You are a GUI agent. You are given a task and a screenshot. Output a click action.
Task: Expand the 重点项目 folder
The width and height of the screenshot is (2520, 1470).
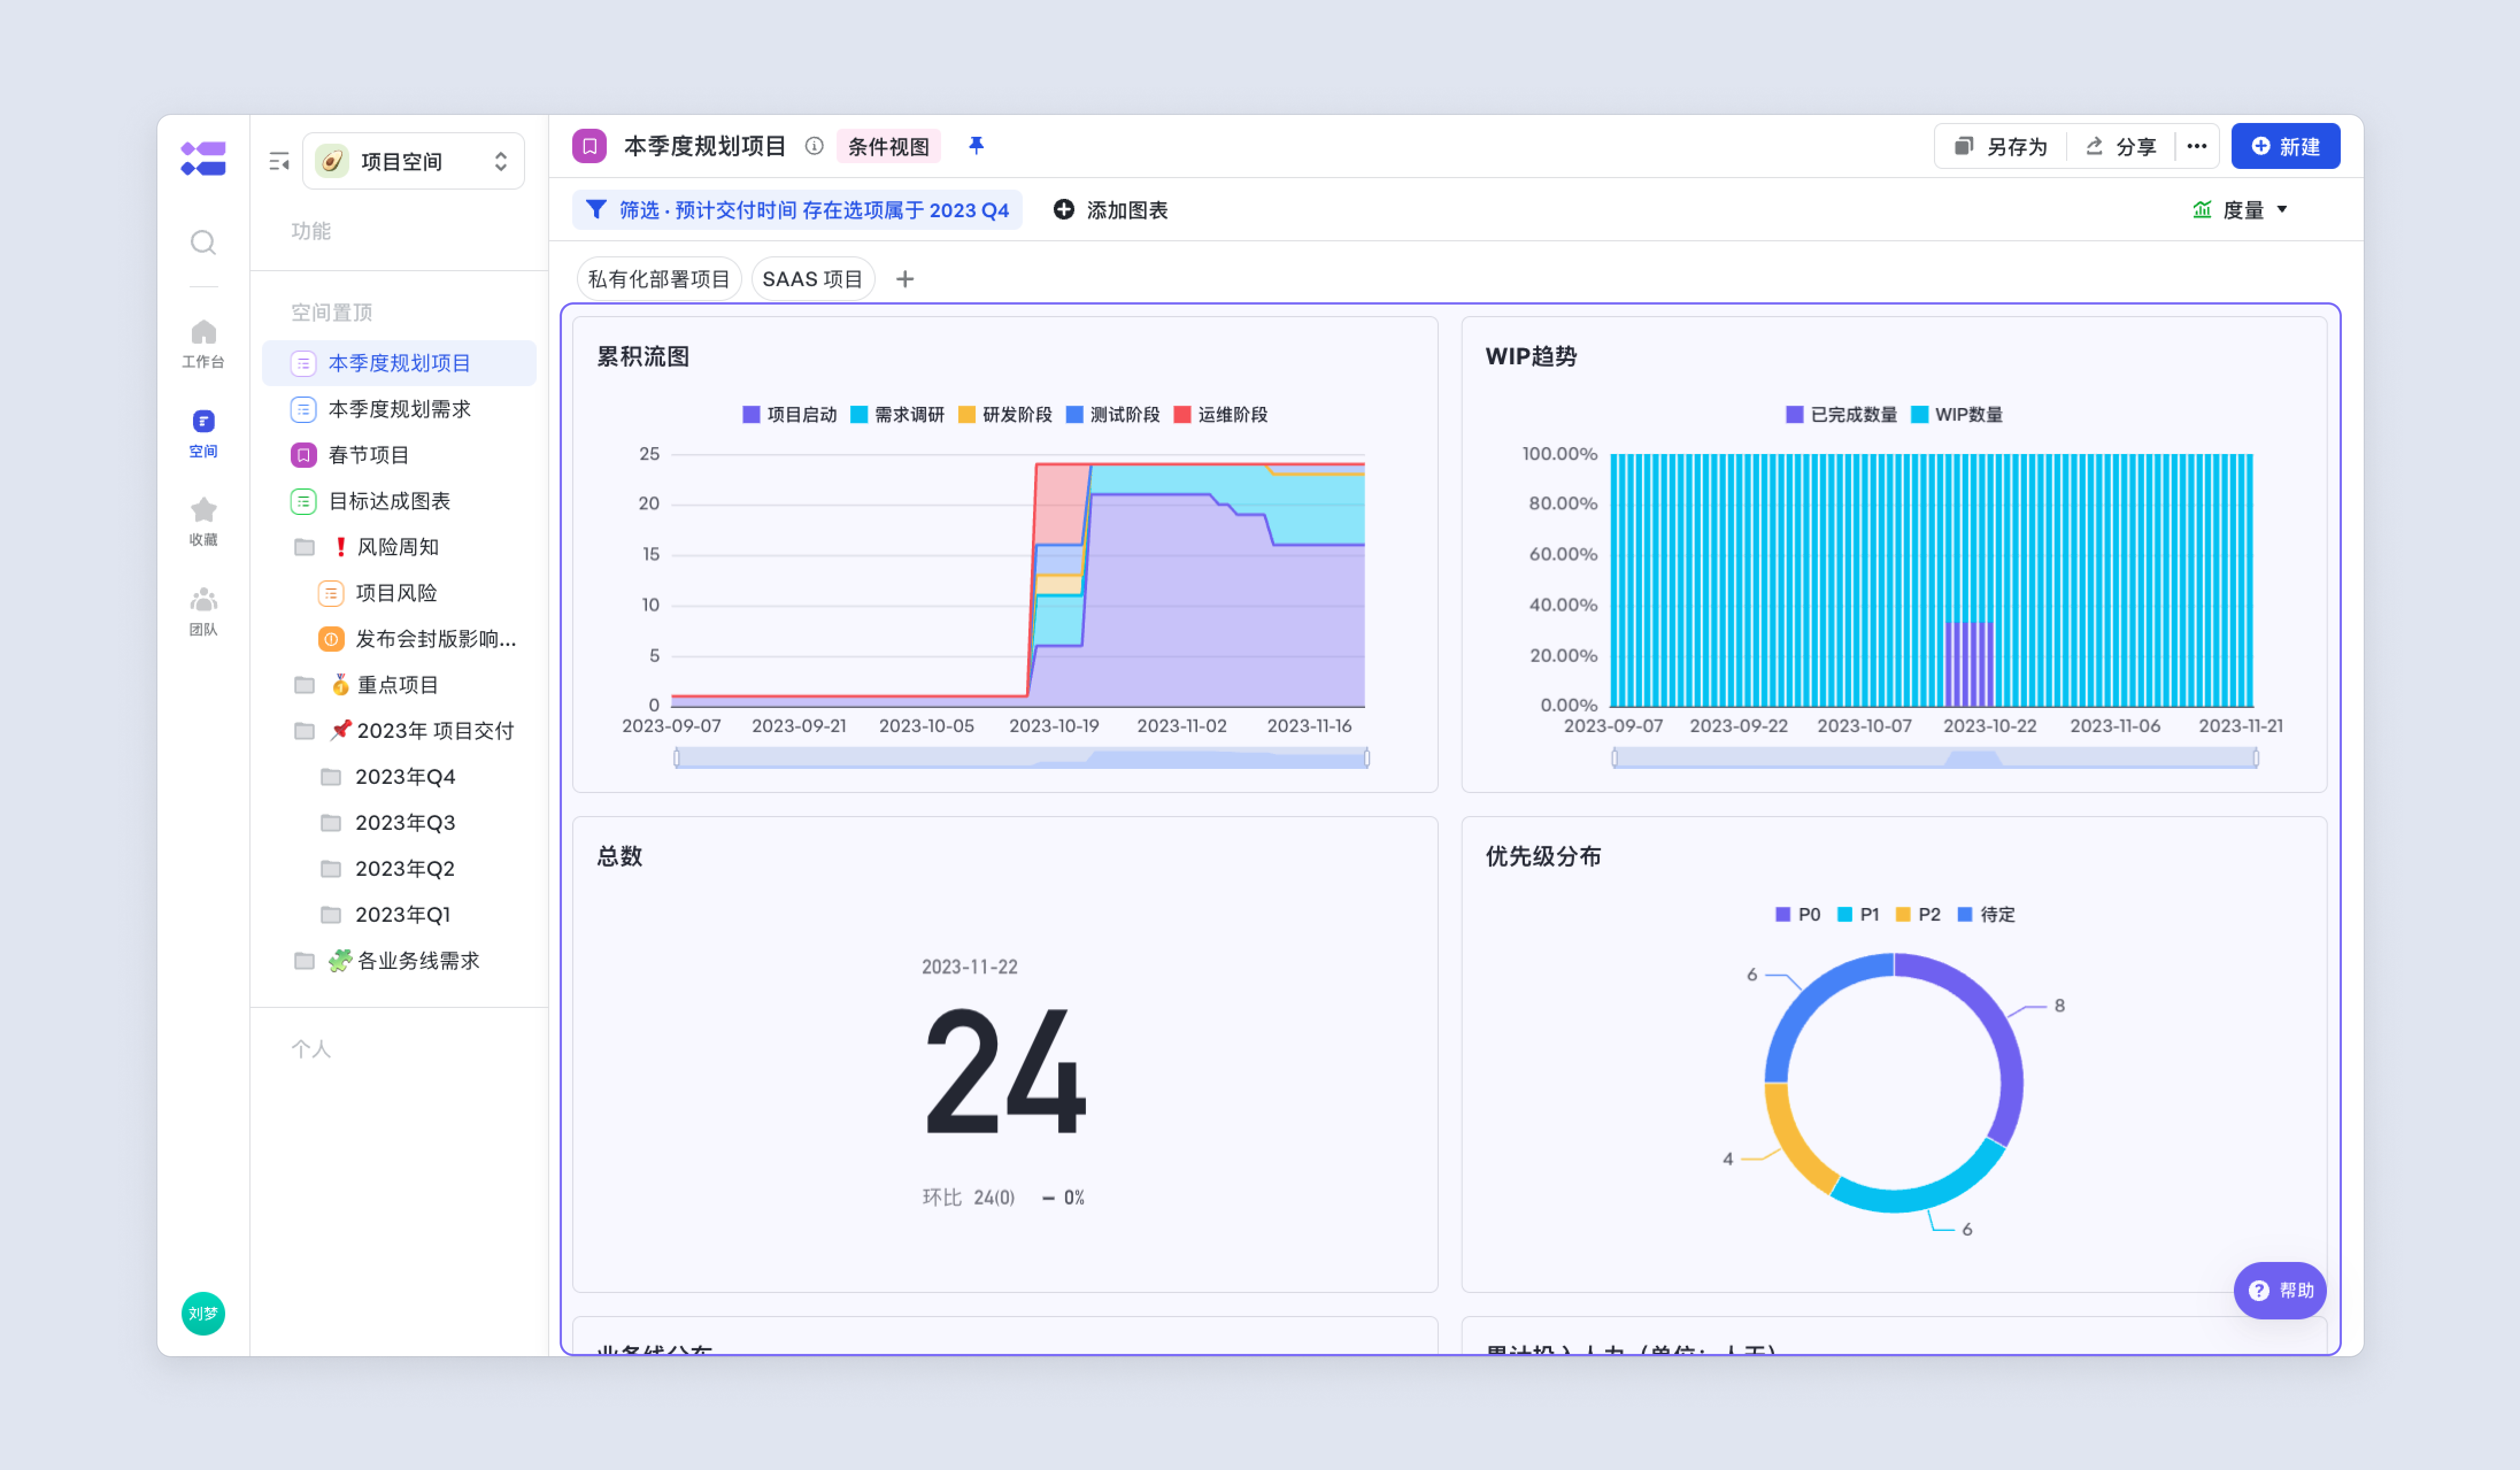[x=304, y=685]
